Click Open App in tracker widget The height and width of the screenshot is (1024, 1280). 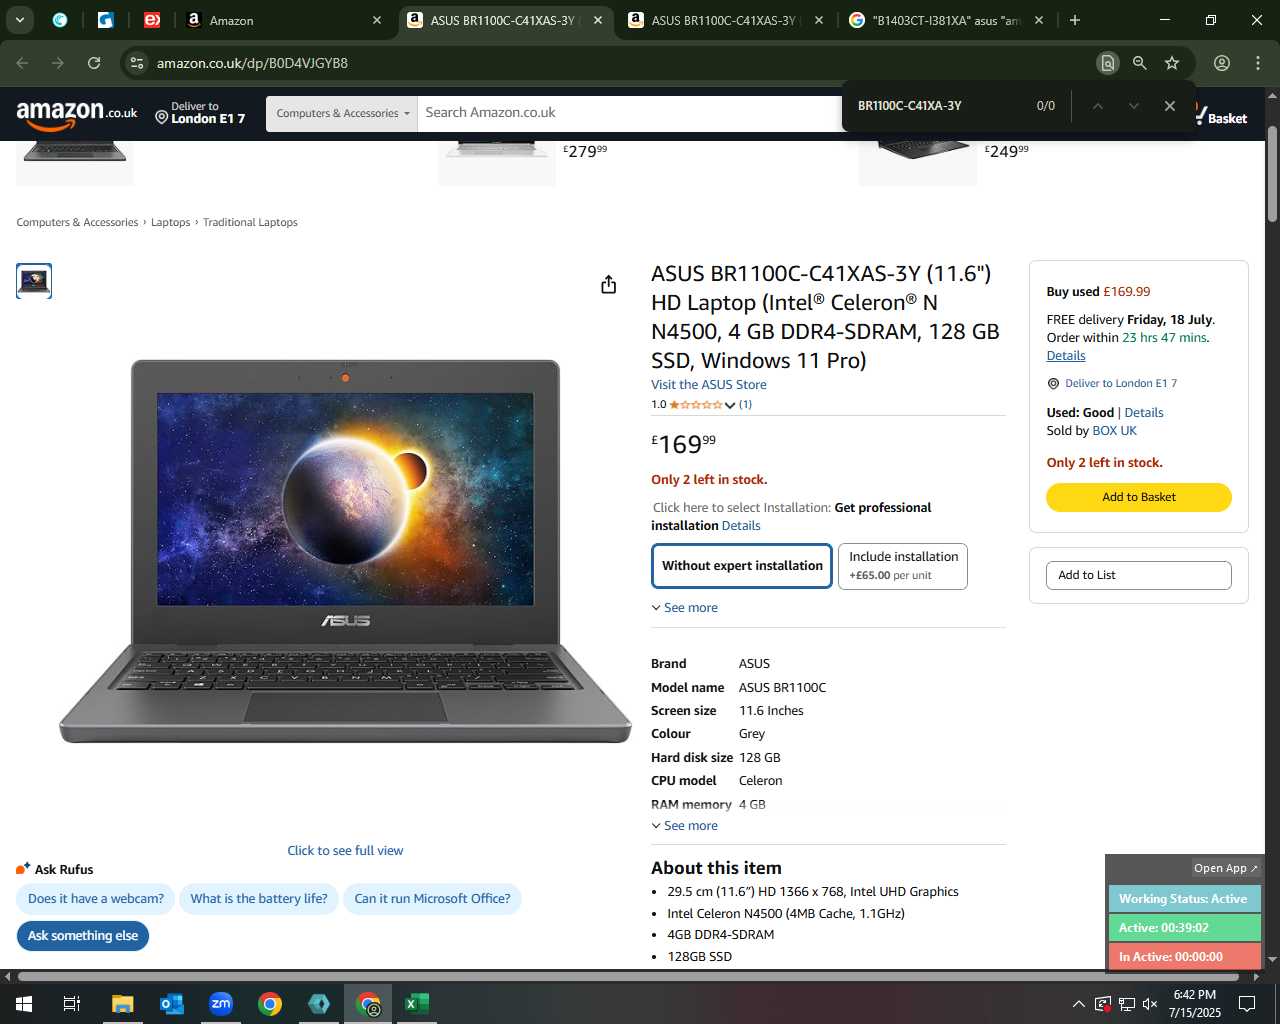(x=1225, y=868)
